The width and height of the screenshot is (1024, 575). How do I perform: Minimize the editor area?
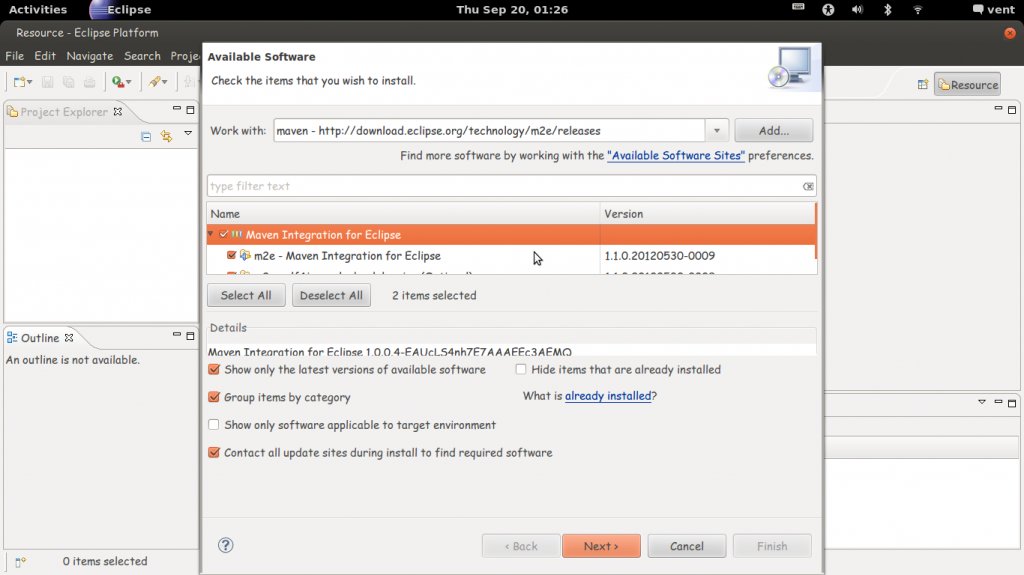click(x=998, y=108)
